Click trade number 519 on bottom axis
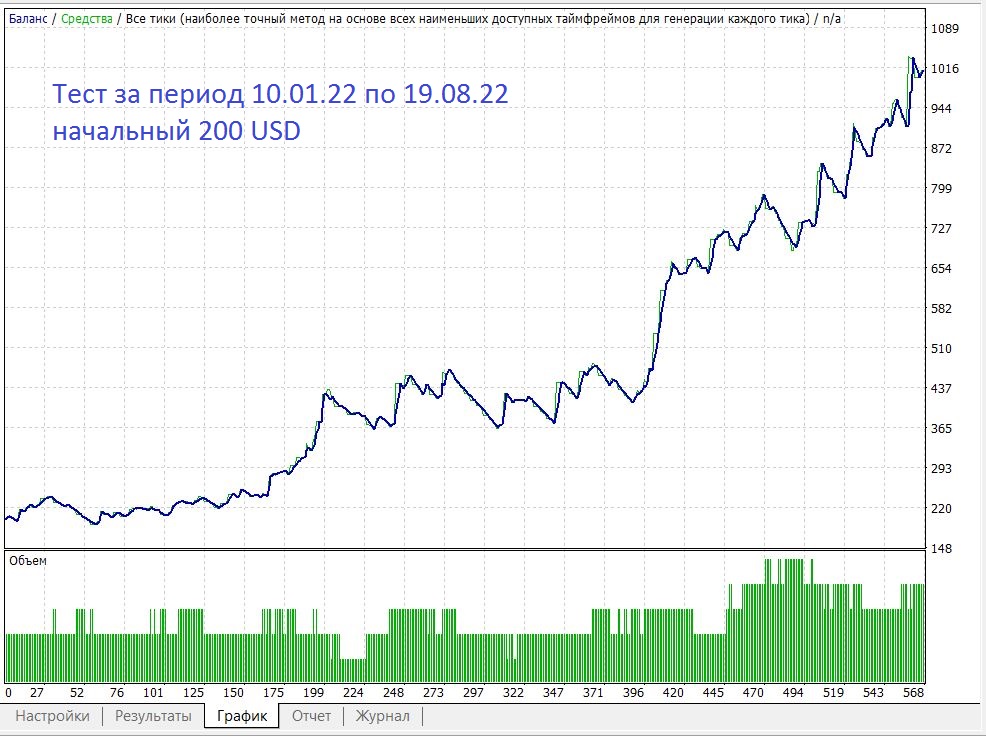 point(833,692)
